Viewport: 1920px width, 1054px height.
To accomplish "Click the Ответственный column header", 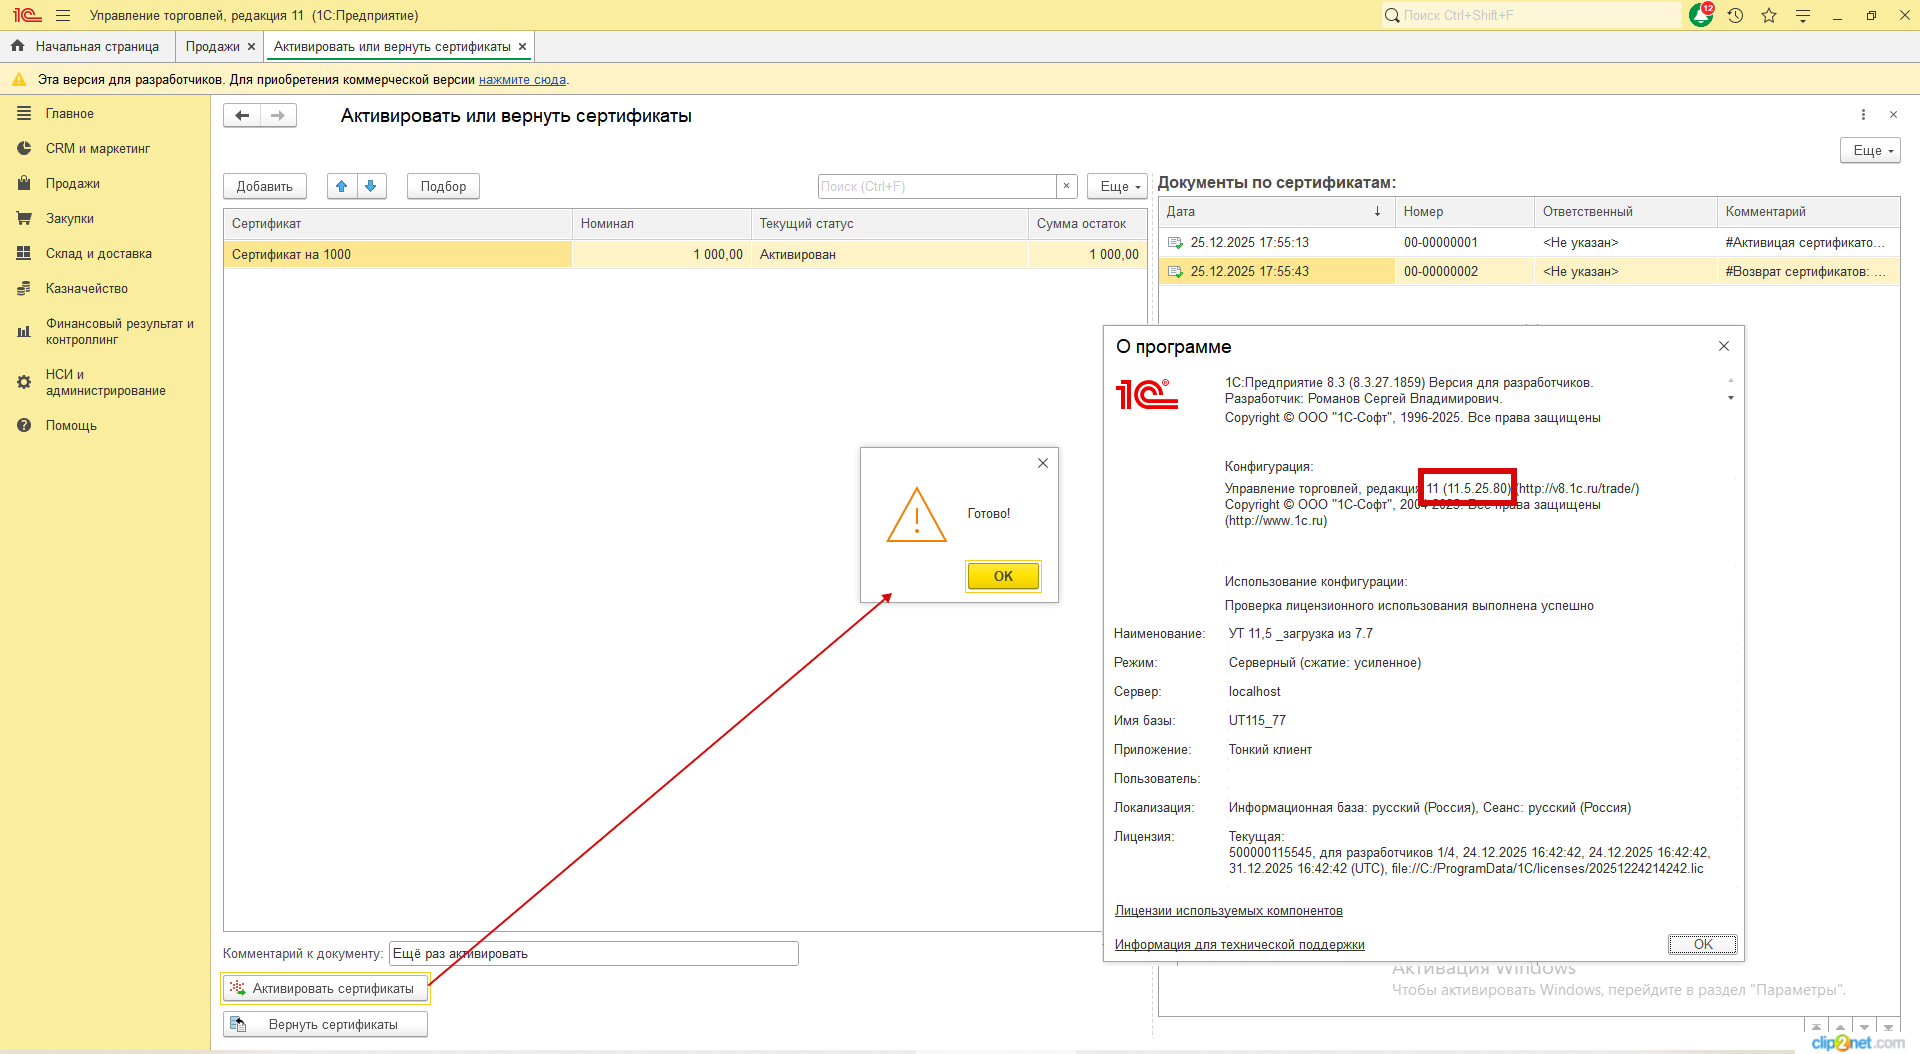I will click(x=1626, y=212).
